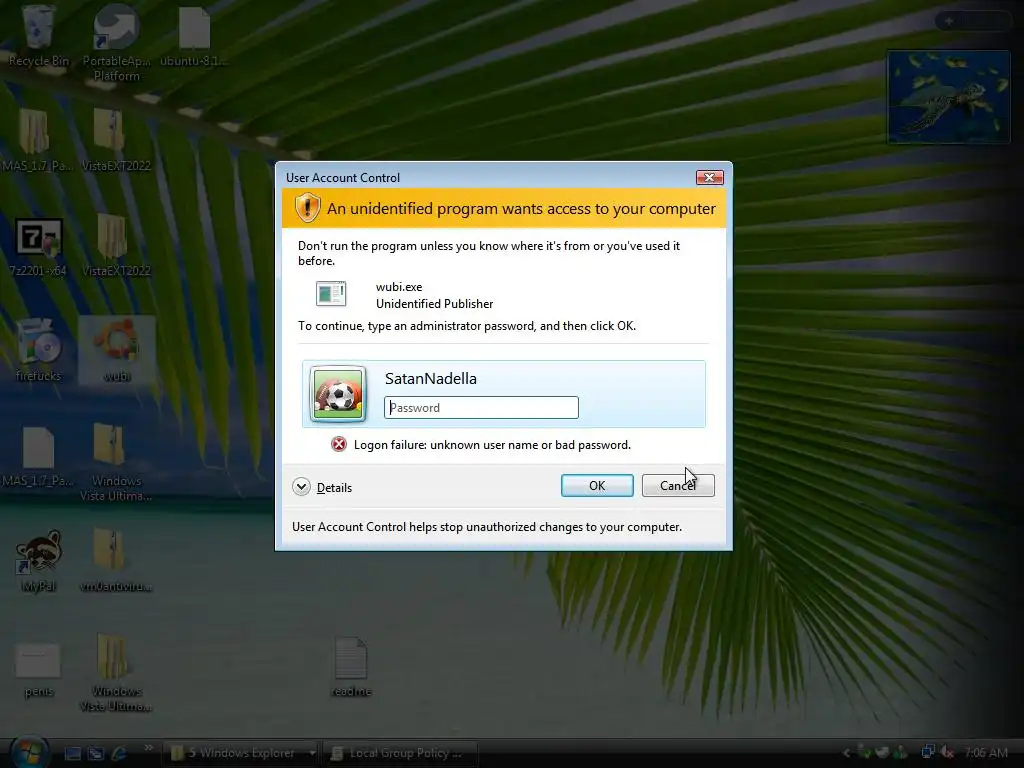1024x768 pixels.
Task: Switch to Local Group Policy taskbar button
Action: pos(400,753)
